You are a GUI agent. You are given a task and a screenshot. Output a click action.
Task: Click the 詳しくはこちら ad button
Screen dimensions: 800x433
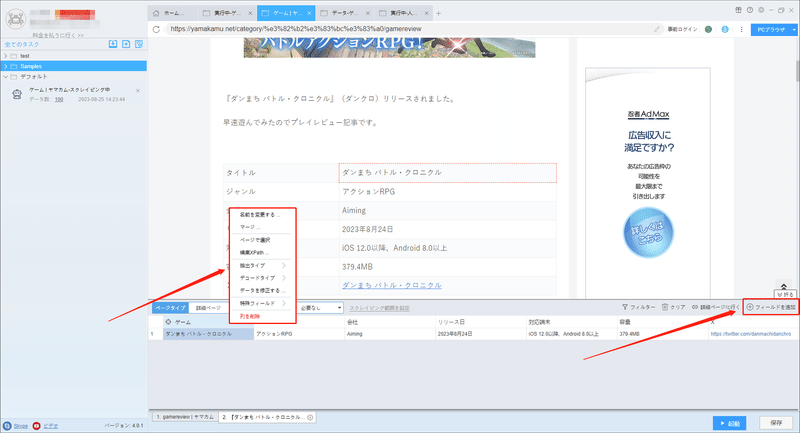(x=648, y=233)
